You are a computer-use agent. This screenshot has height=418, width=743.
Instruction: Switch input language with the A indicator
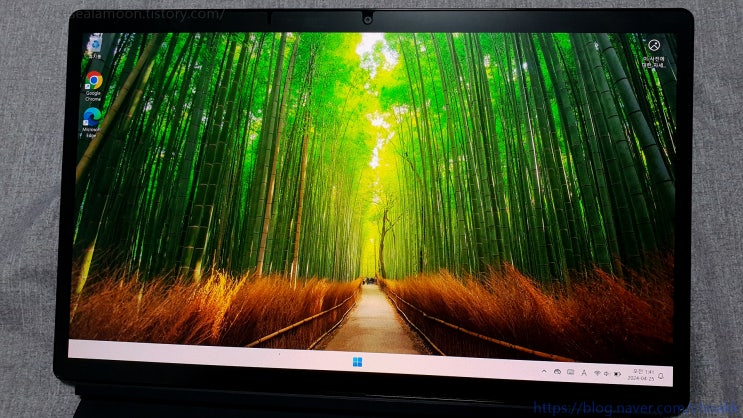coord(584,373)
